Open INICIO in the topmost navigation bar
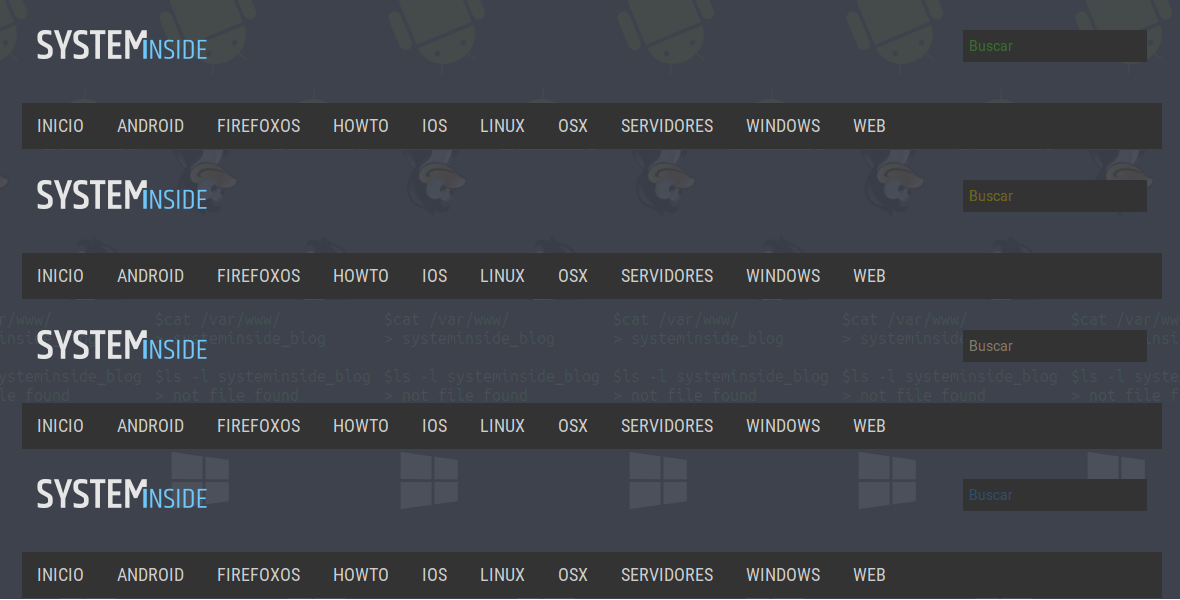 [x=60, y=126]
